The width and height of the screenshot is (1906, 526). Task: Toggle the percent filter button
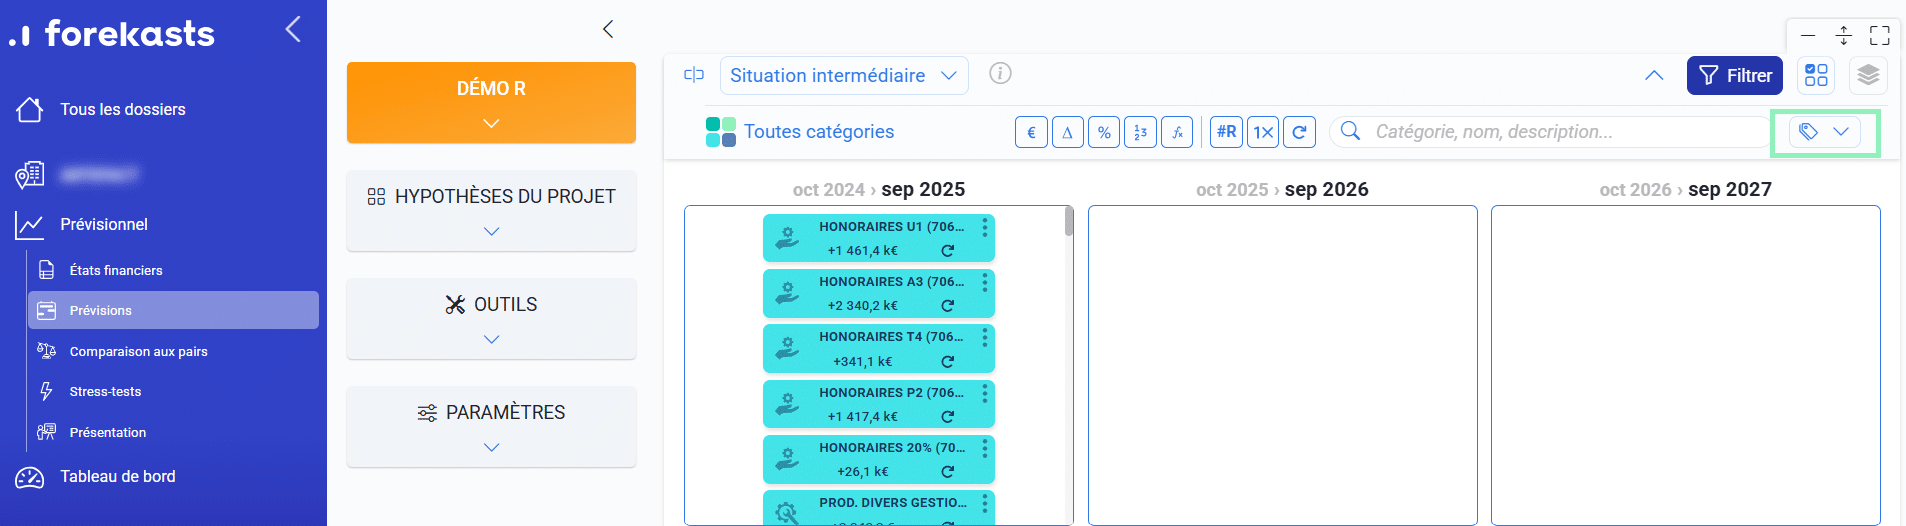pyautogui.click(x=1104, y=132)
